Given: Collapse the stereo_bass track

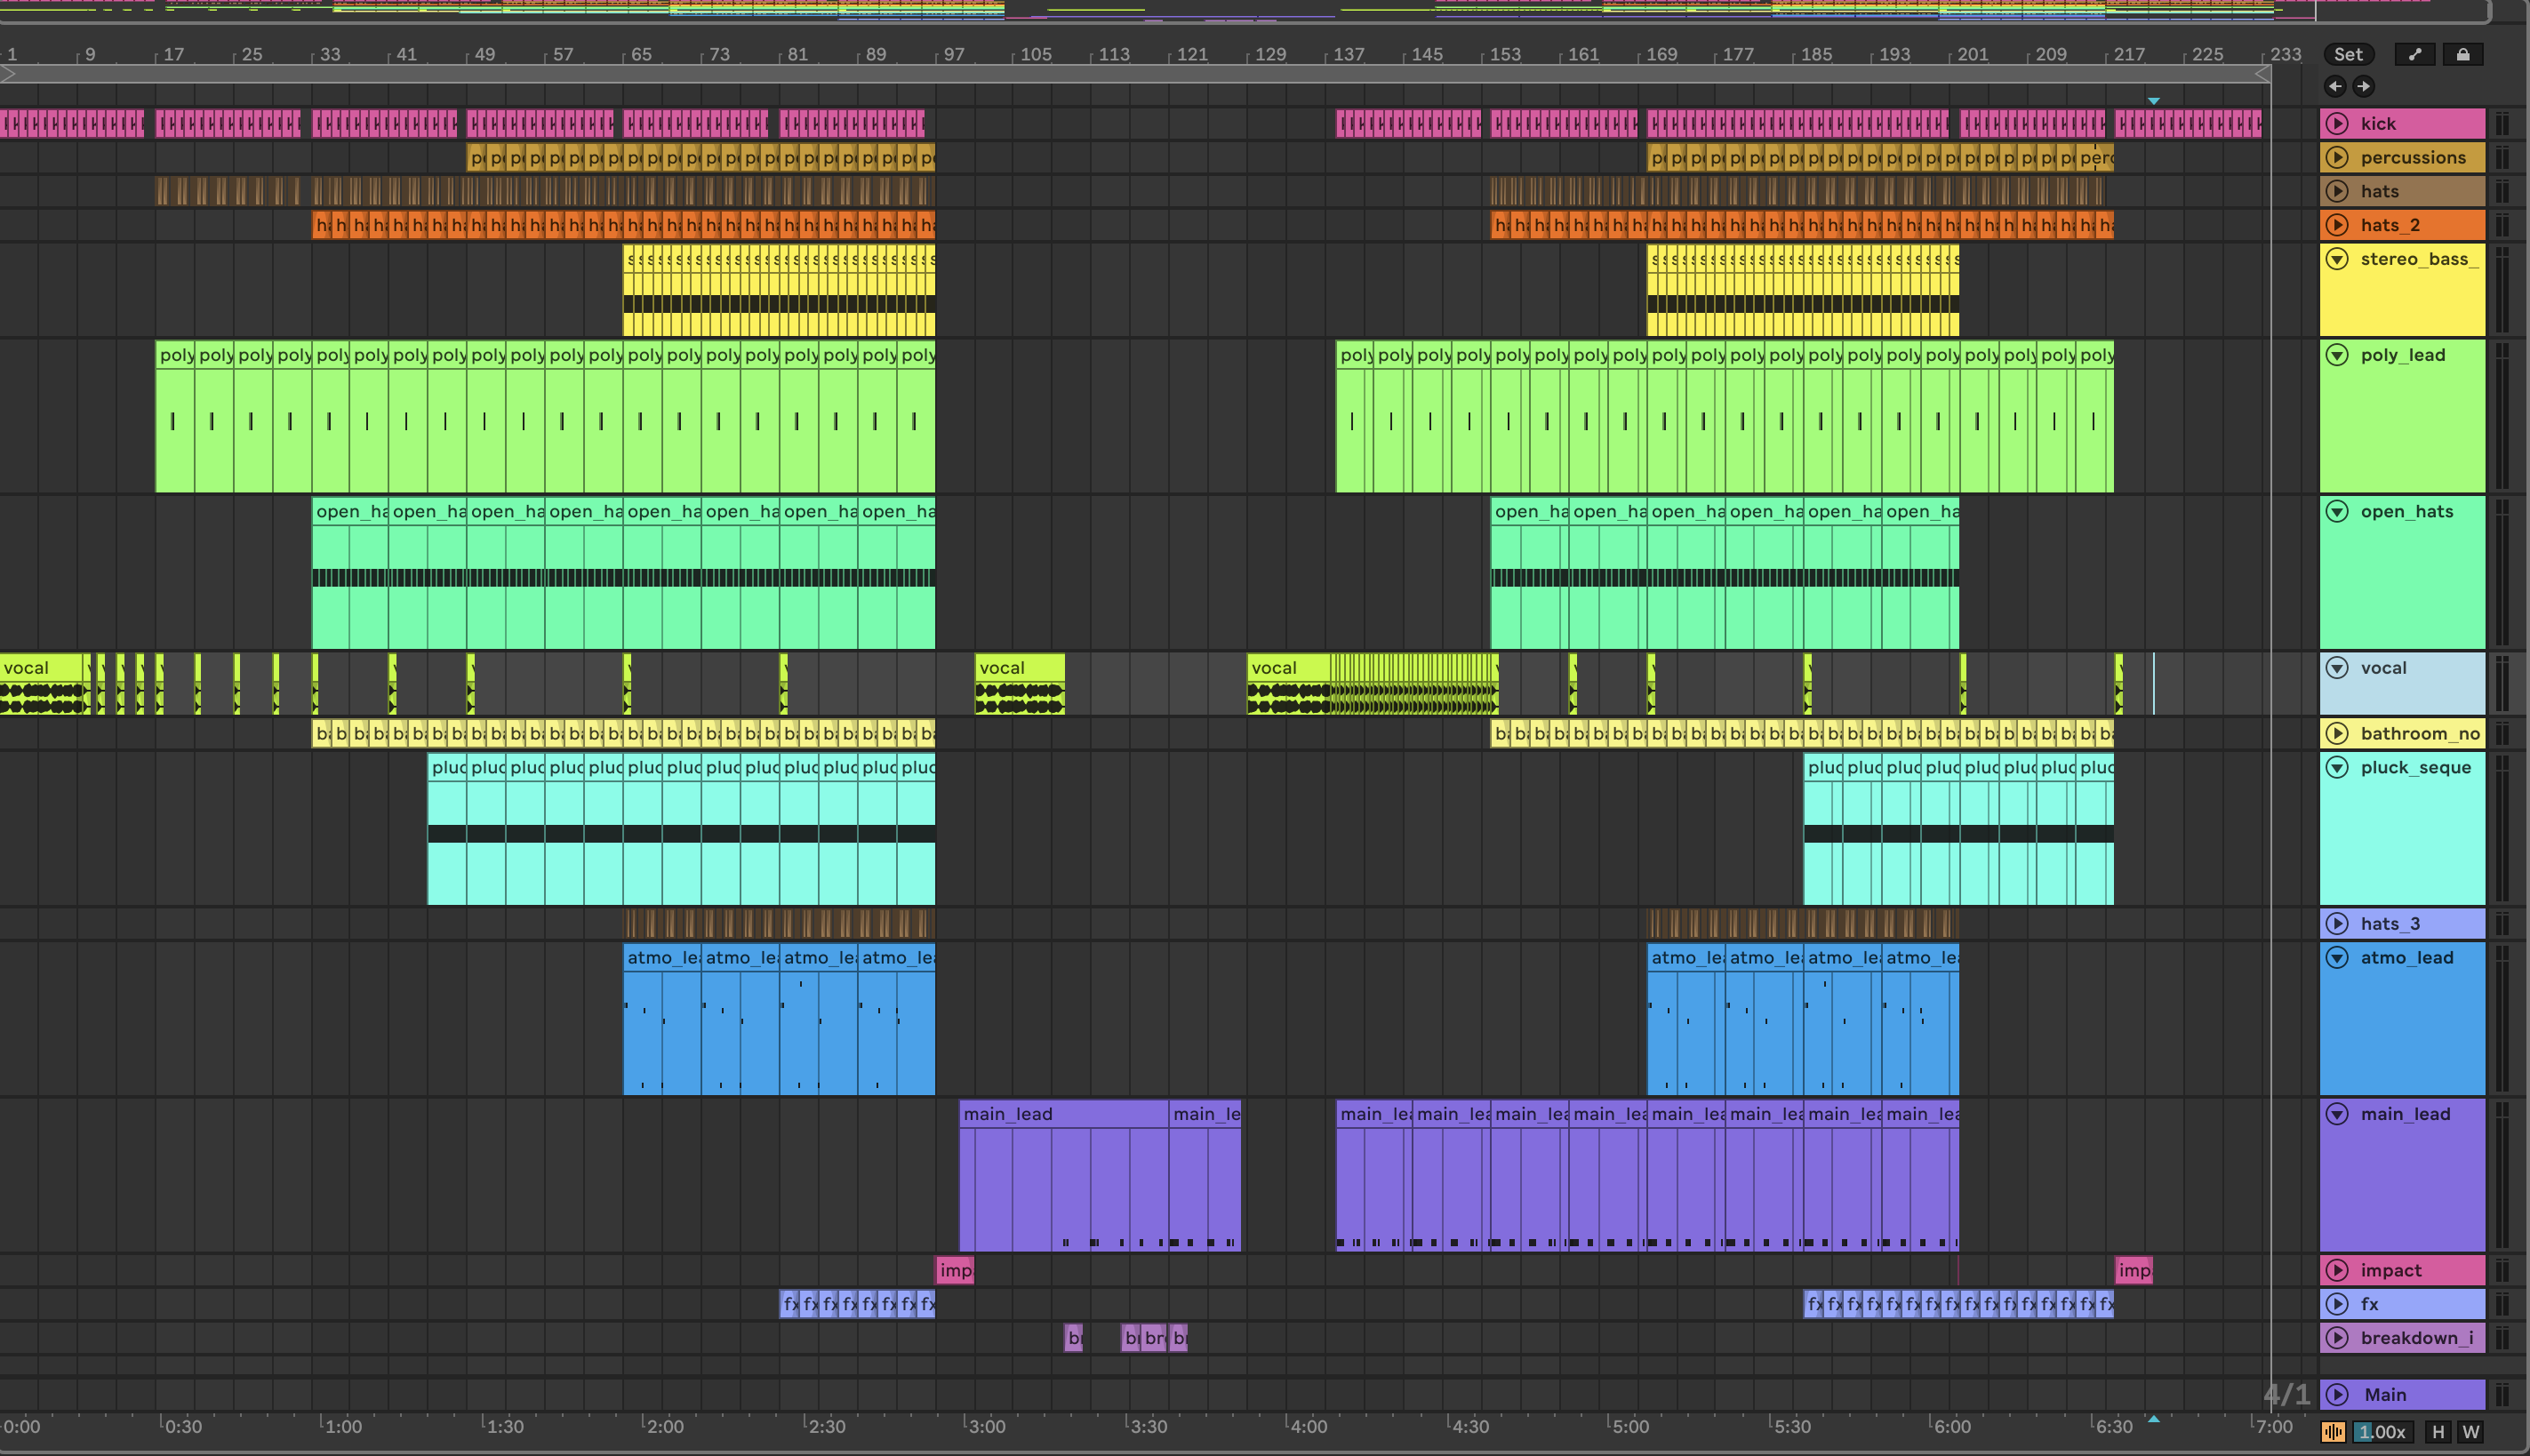Looking at the screenshot, I should [2337, 259].
